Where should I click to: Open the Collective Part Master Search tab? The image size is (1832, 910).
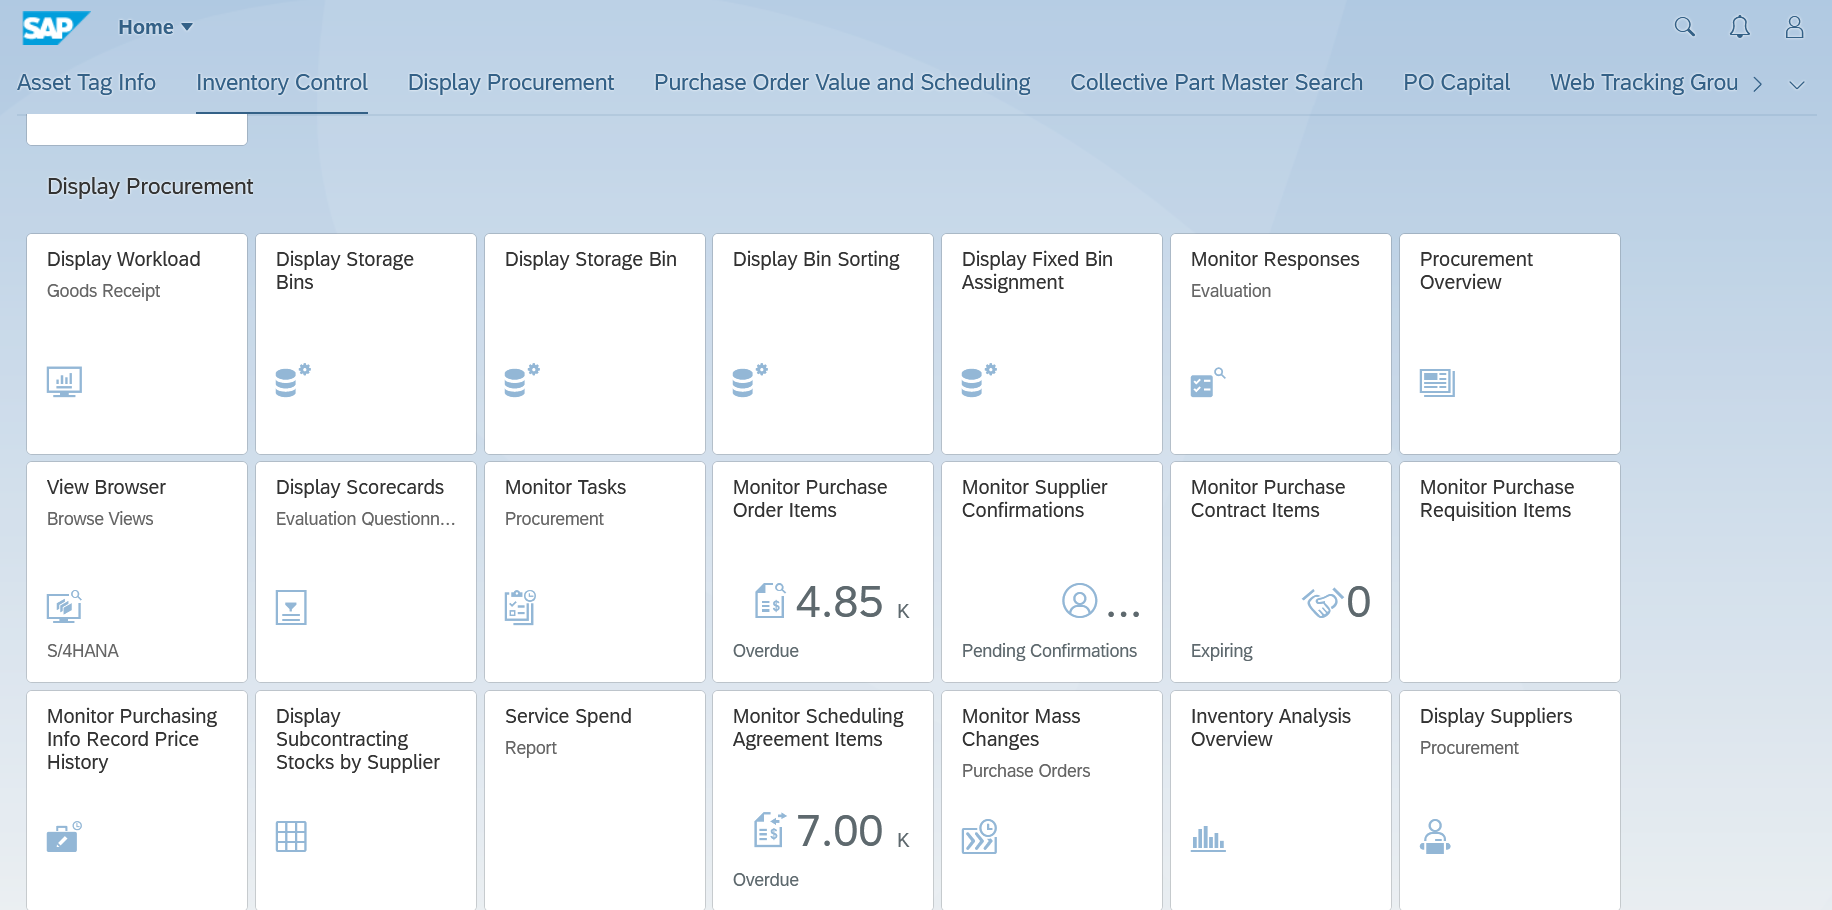coord(1216,83)
